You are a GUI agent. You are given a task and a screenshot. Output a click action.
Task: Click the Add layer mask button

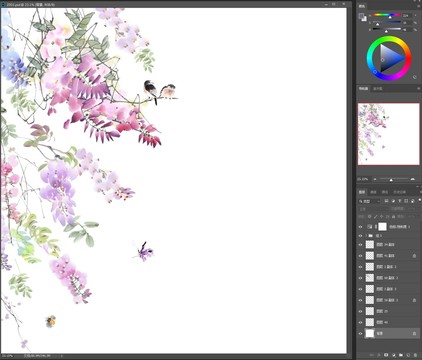386,355
